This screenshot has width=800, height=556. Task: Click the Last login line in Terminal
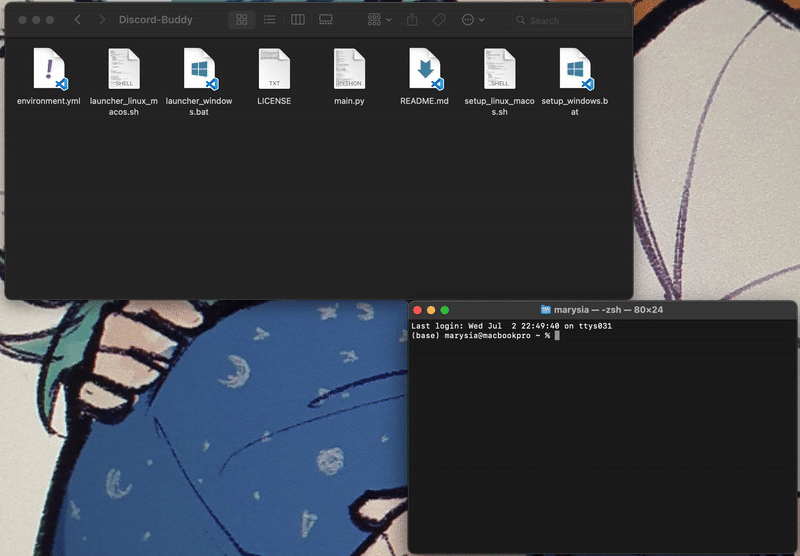511,326
